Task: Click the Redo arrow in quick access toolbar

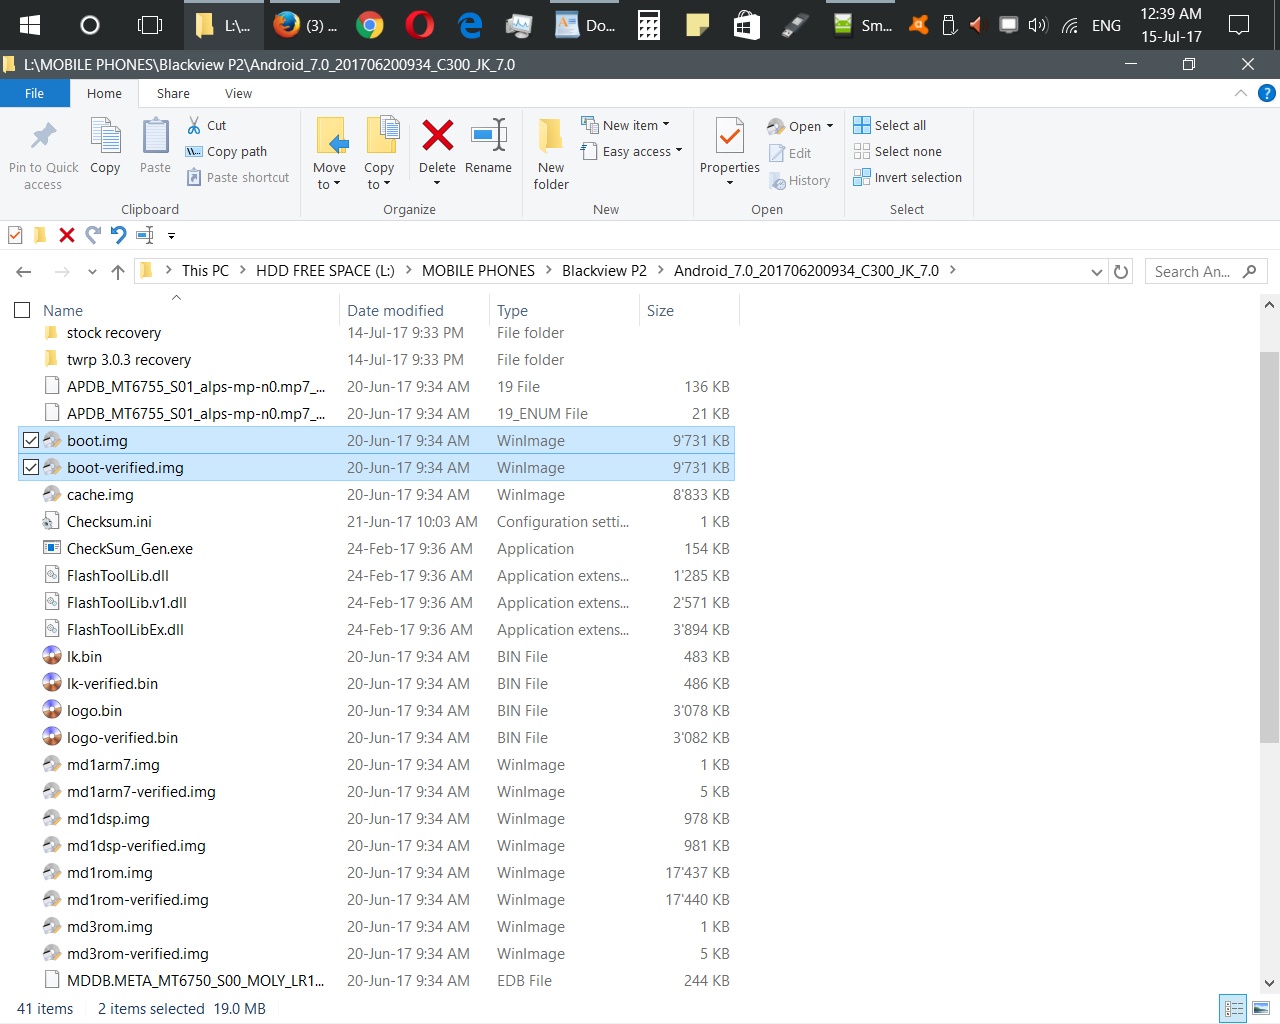Action: (93, 235)
